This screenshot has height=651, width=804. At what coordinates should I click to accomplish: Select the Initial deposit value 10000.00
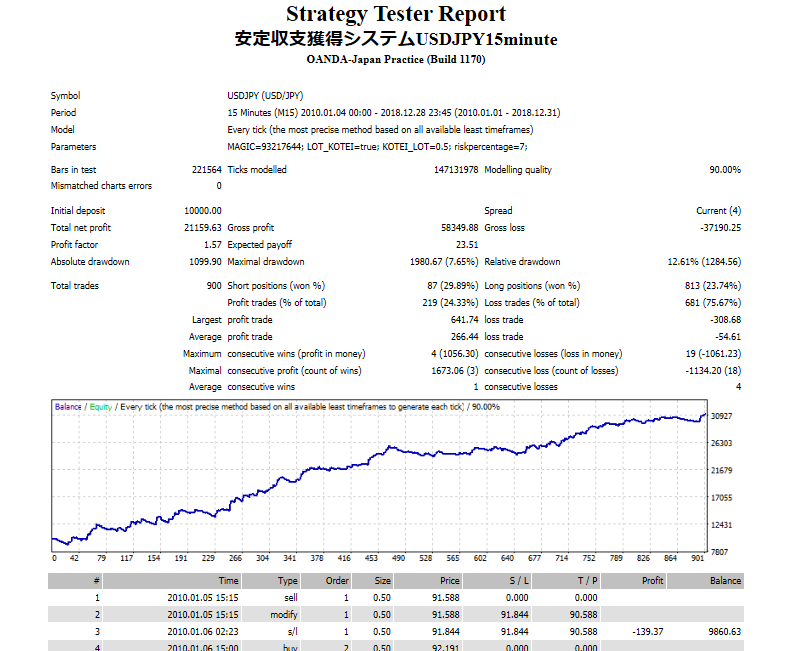tap(203, 211)
